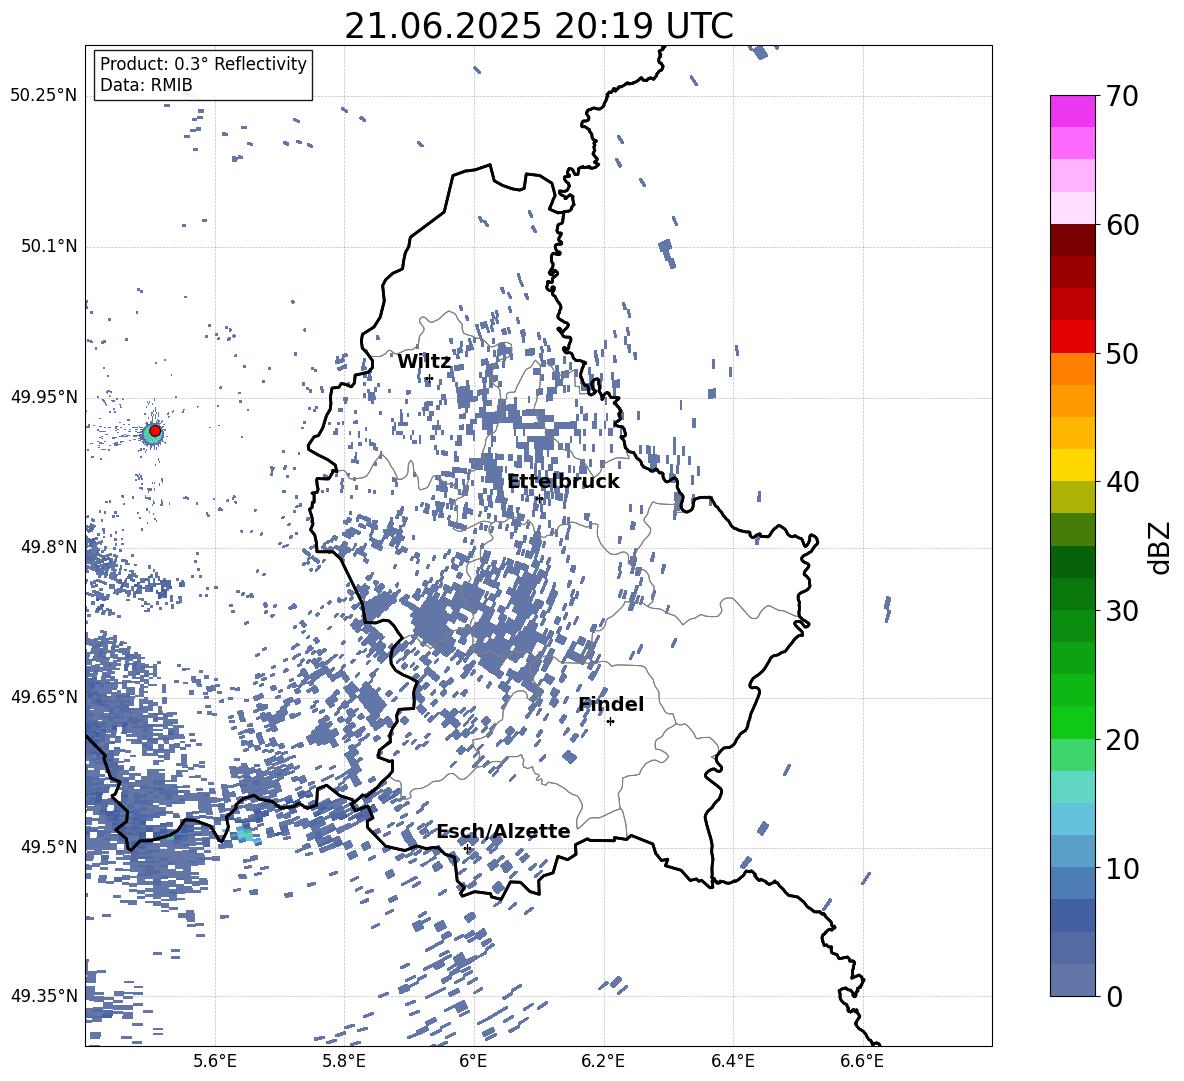Click the yellow 40 dBZ colorbar segment
The height and width of the screenshot is (1081, 1184).
(1072, 465)
